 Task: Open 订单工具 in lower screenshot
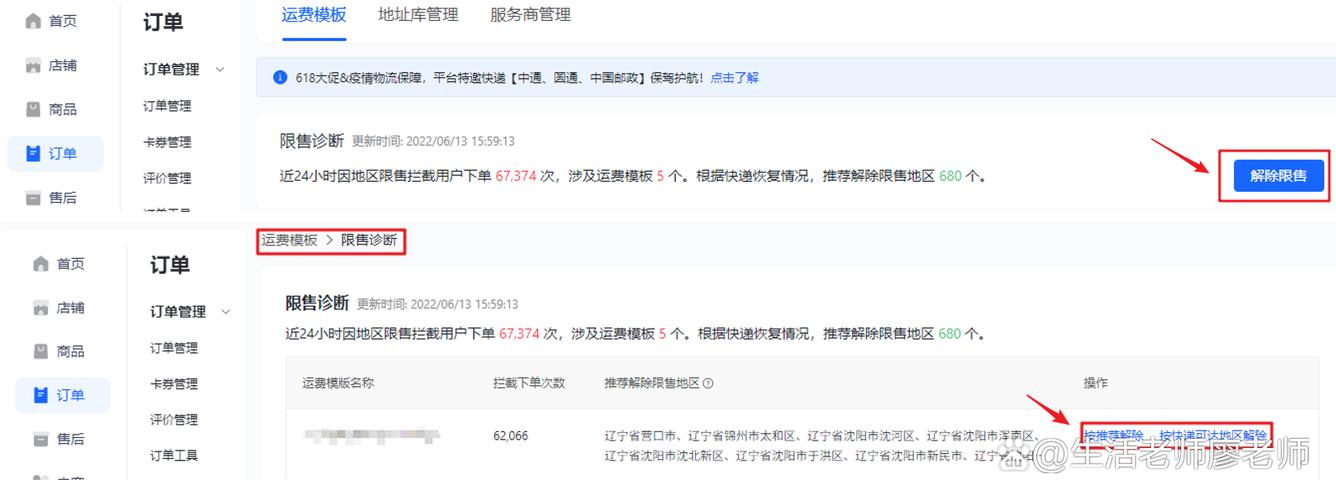174,455
